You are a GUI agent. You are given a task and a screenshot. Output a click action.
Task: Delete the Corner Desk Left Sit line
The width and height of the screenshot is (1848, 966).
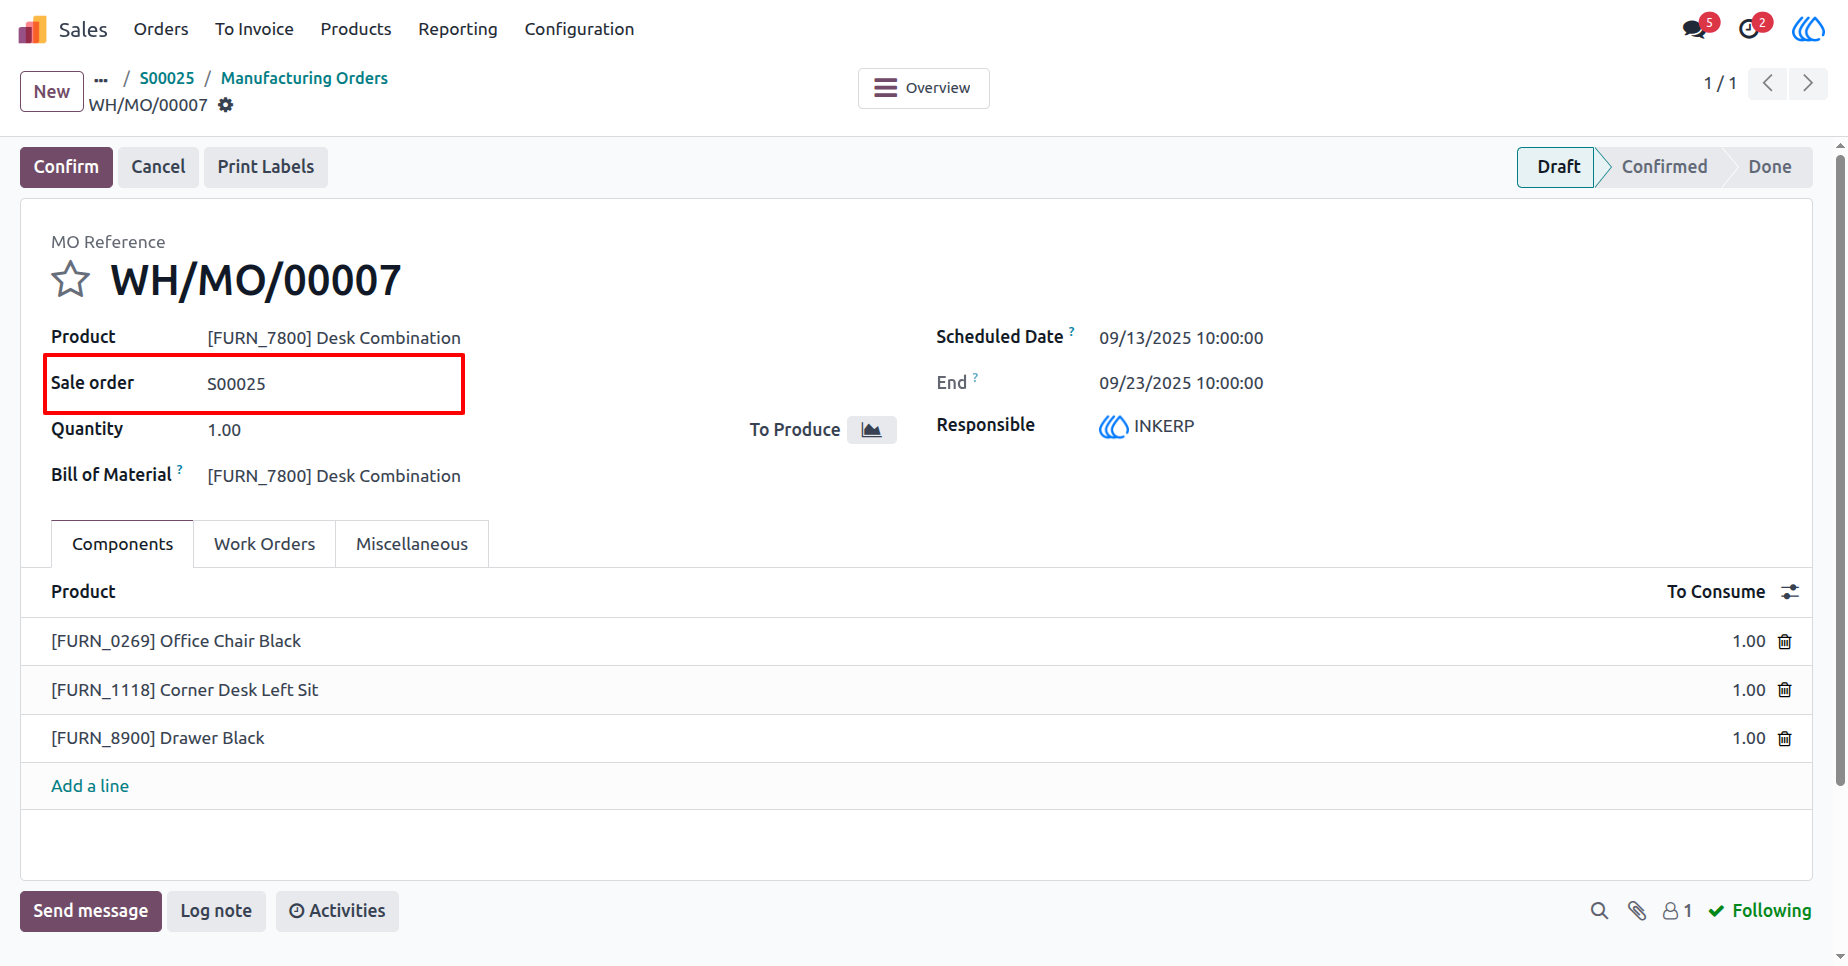pyautogui.click(x=1785, y=690)
